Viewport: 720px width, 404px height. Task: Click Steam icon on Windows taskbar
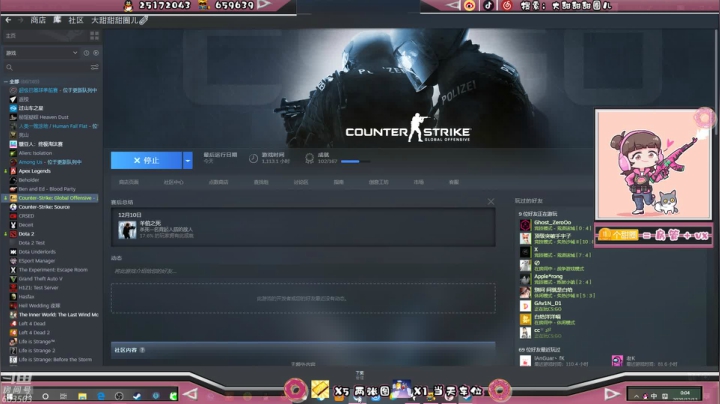(137, 396)
